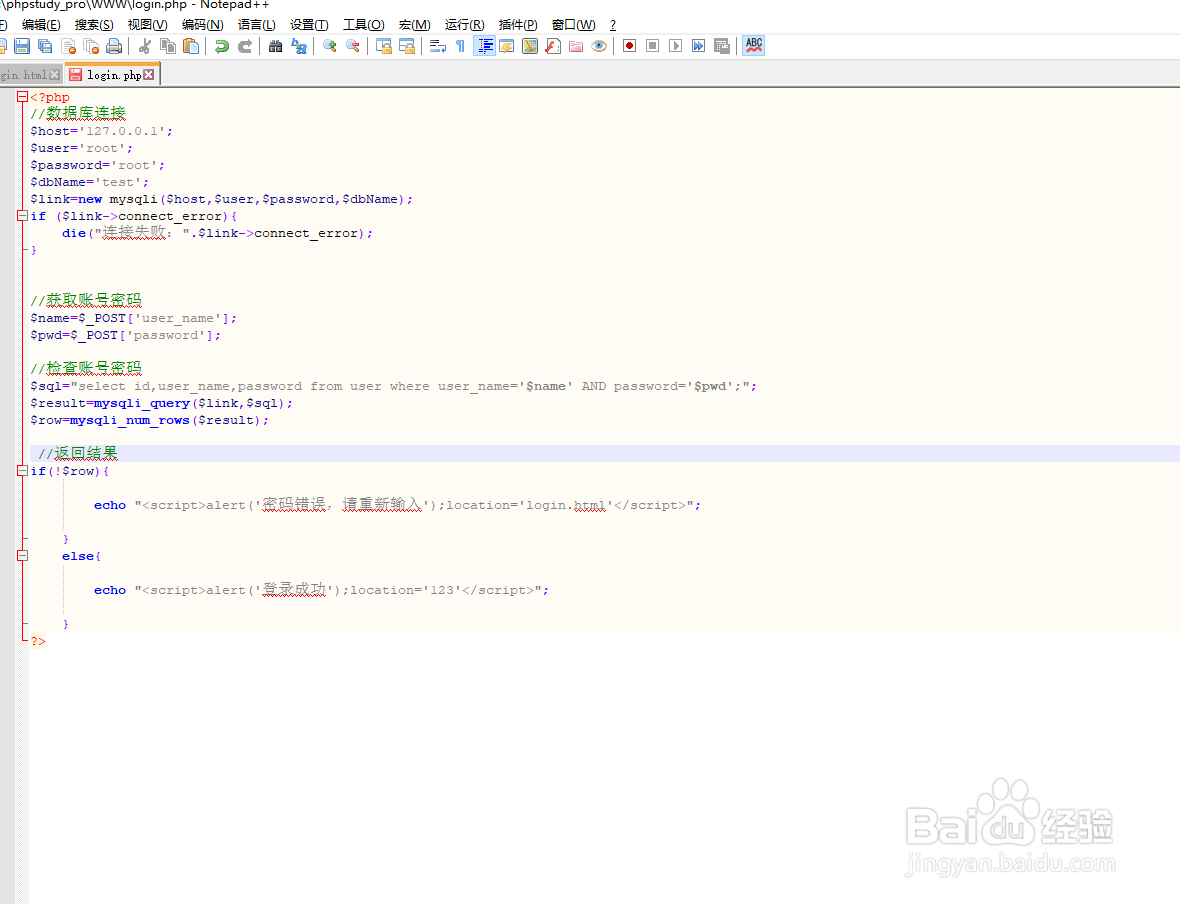Screen dimensions: 1180x904
Task: Open the 语言(L) menu
Action: [x=257, y=25]
